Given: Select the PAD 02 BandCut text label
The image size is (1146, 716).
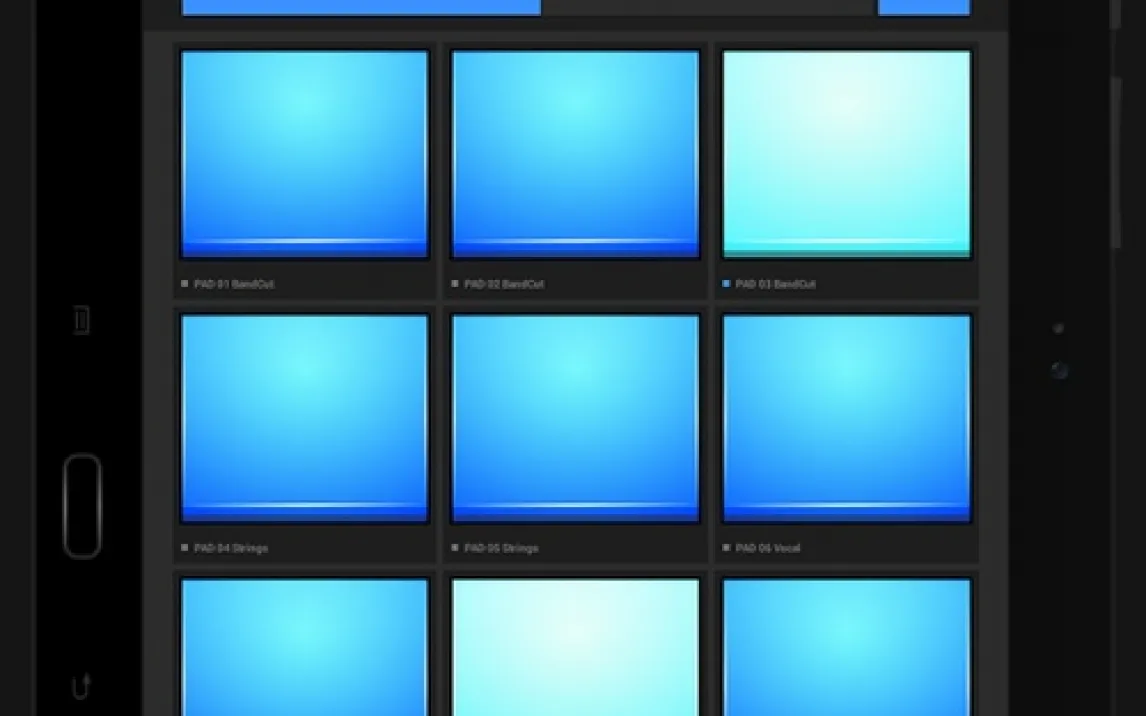Looking at the screenshot, I should coord(504,284).
